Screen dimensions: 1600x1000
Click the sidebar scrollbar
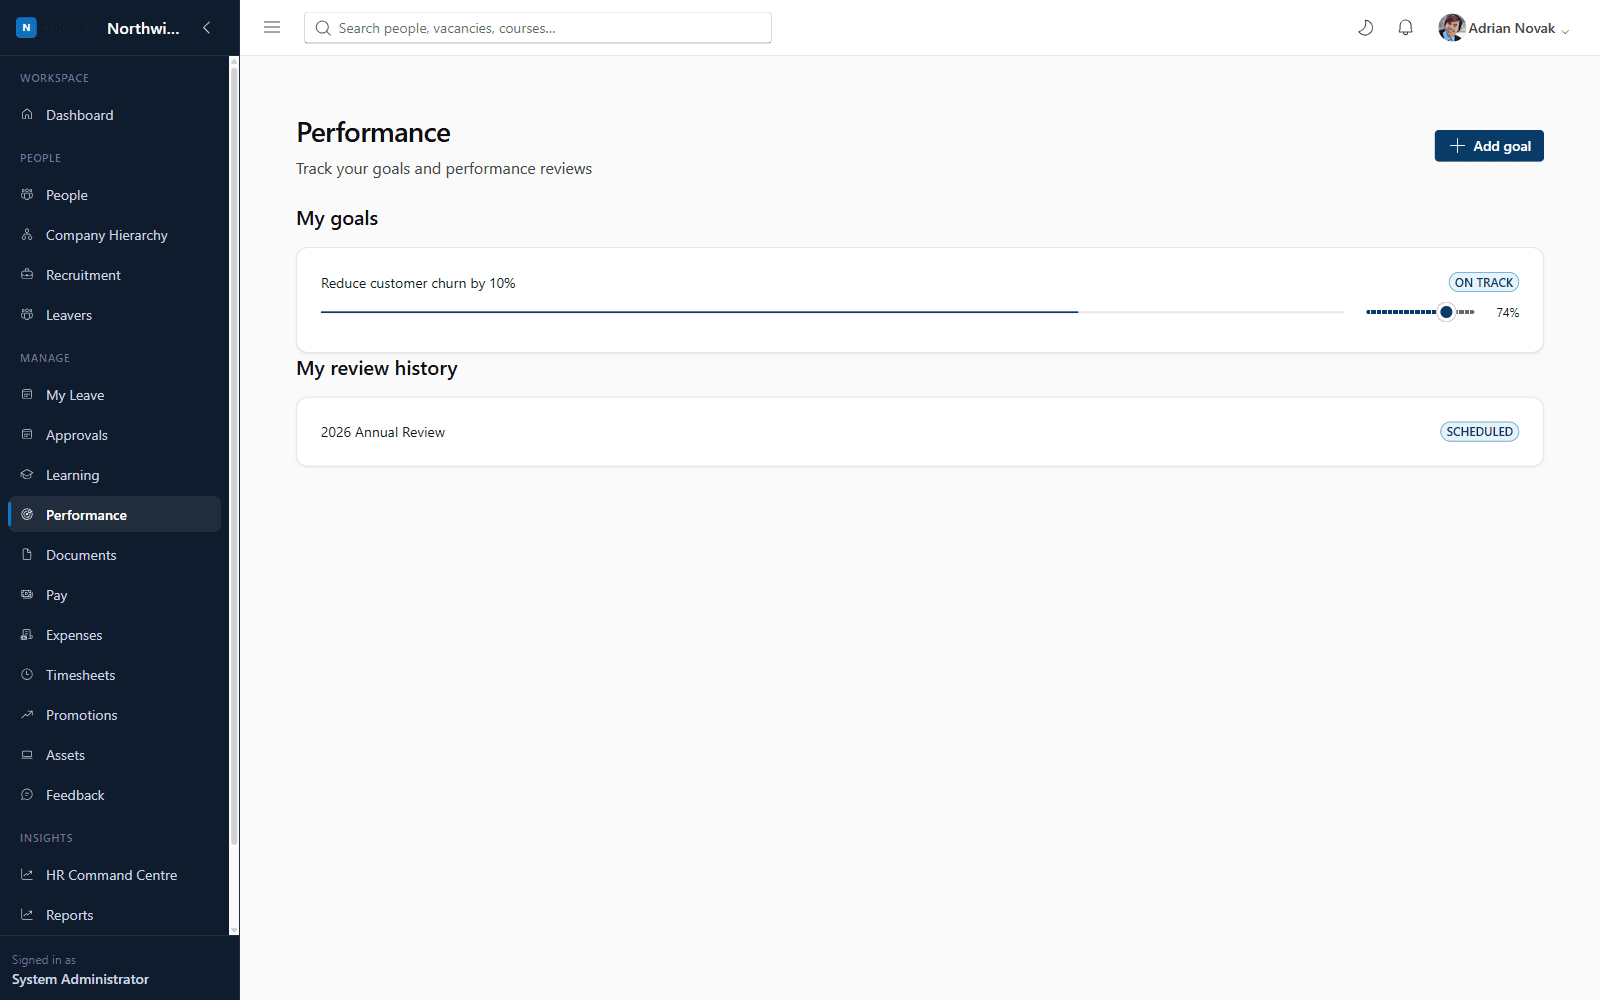tap(234, 455)
